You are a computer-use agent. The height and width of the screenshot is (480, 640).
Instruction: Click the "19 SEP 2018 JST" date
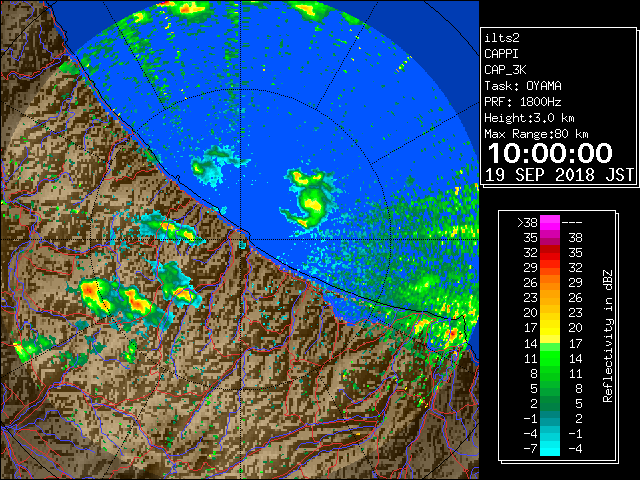(x=559, y=175)
